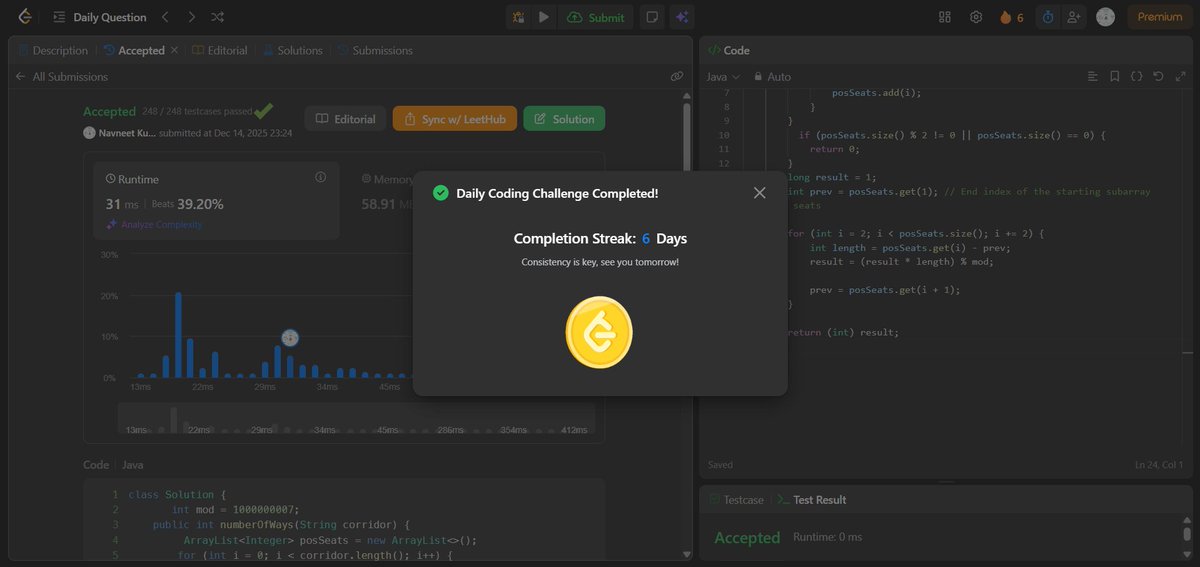Open the layout grid icon

(x=945, y=17)
